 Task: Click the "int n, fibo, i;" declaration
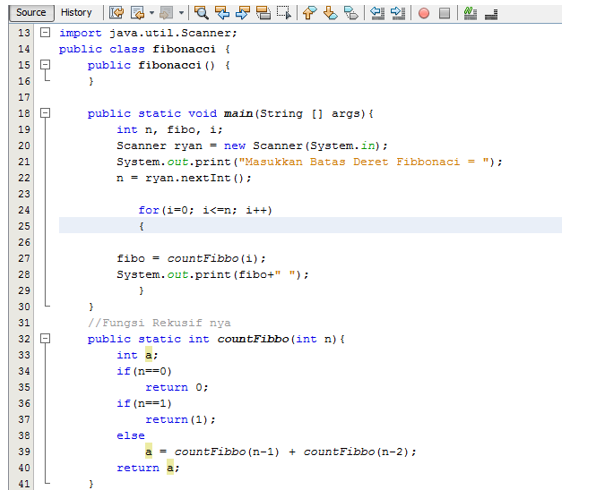pos(170,130)
